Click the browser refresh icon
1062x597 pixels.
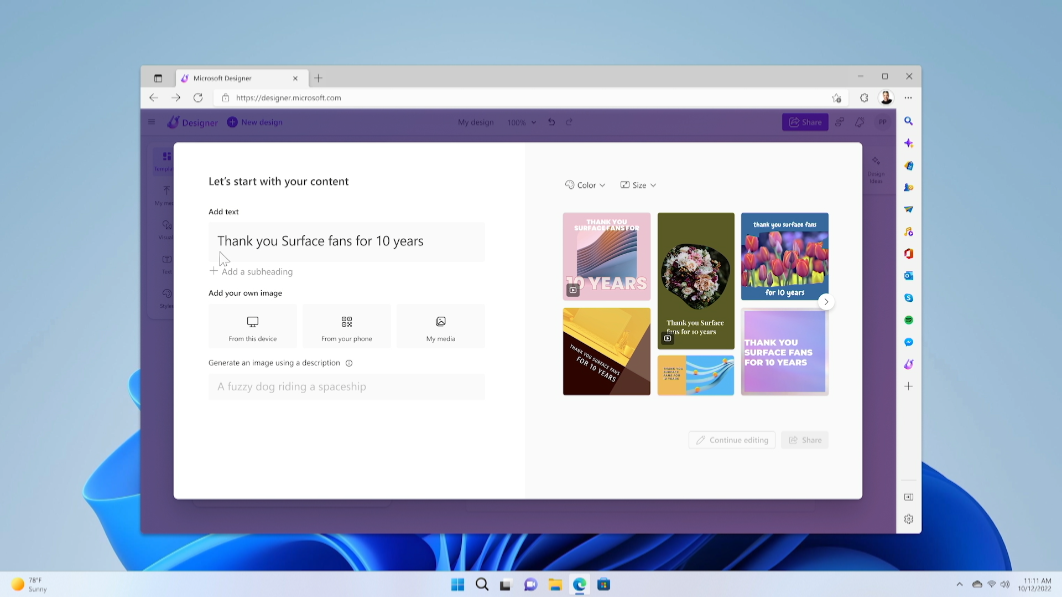198,98
